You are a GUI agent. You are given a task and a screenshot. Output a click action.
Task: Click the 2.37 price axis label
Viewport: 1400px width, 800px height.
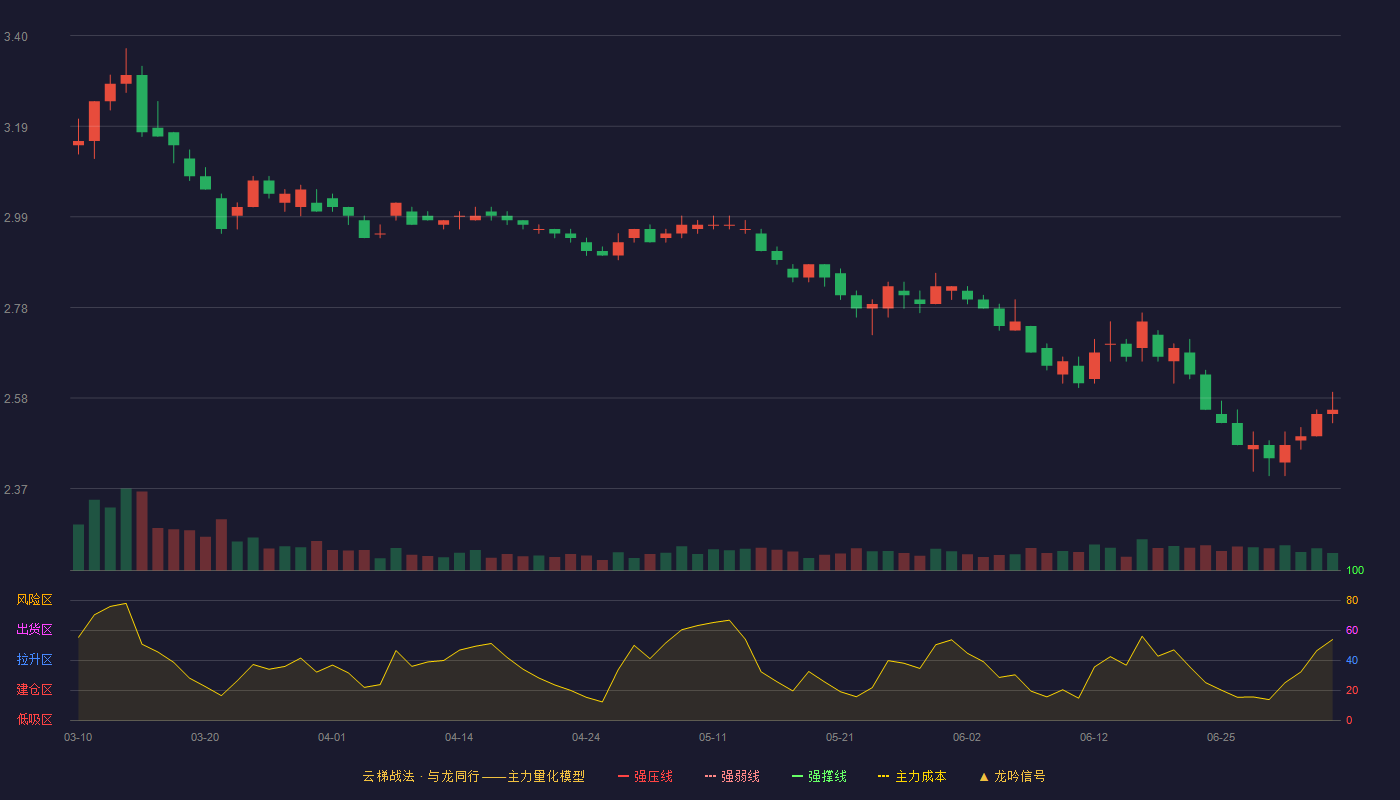[x=16, y=490]
